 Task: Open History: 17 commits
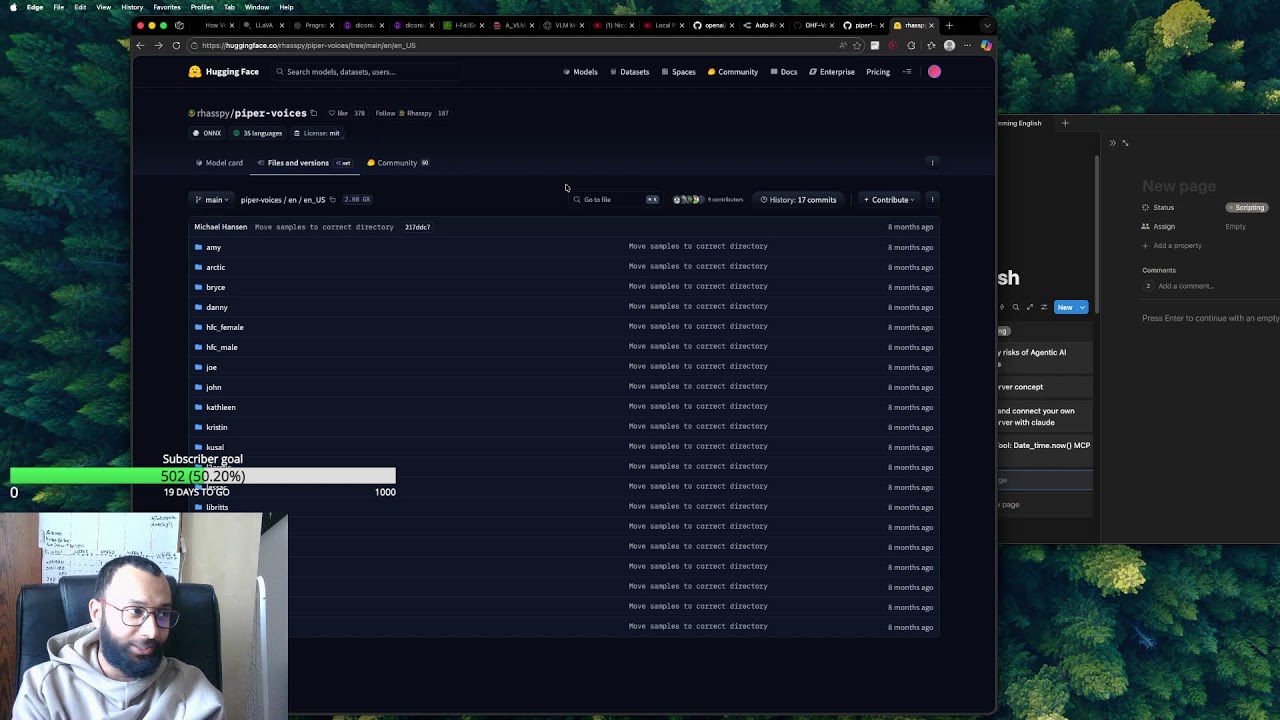798,200
